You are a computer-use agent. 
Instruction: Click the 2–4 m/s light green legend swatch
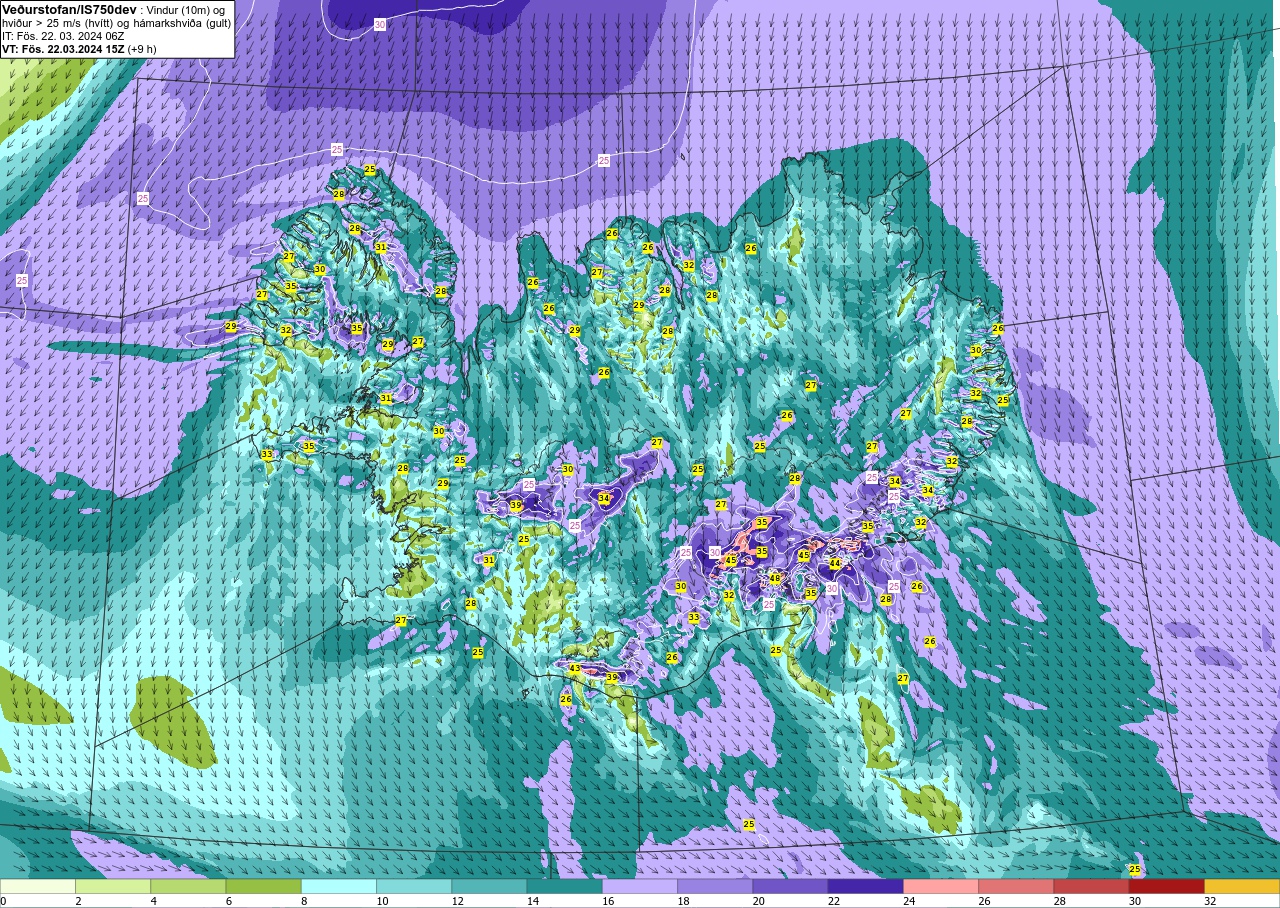point(113,886)
